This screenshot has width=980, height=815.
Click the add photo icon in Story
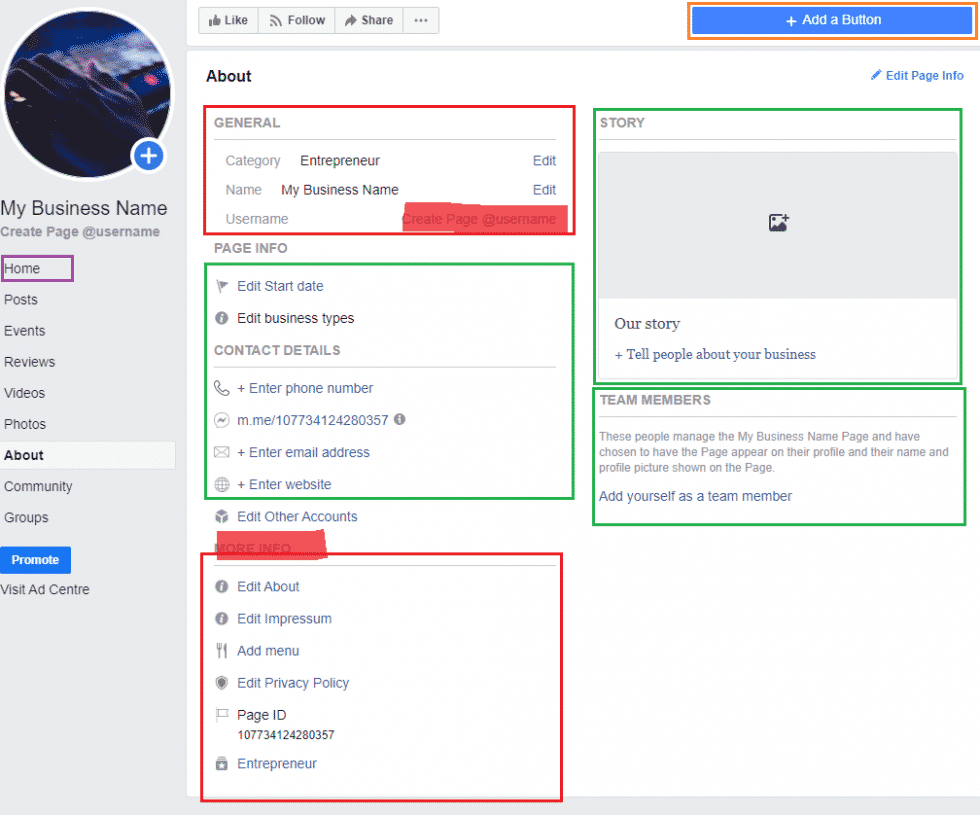[x=778, y=223]
